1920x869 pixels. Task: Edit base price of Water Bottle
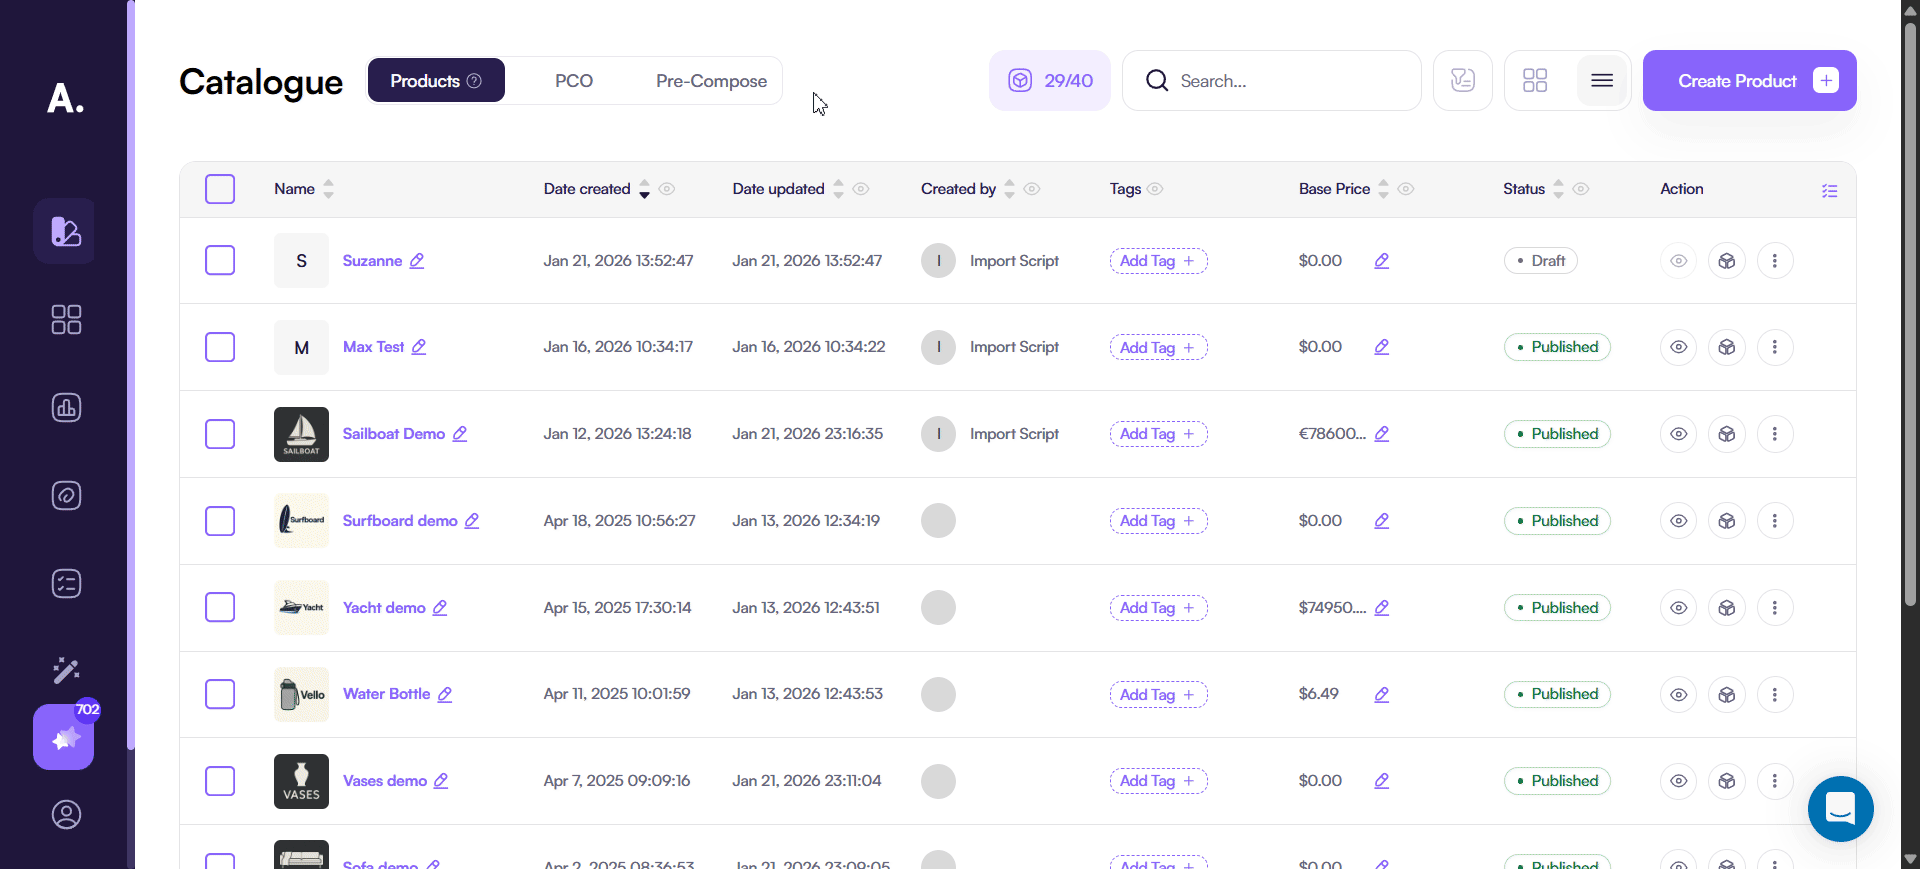[x=1381, y=694]
